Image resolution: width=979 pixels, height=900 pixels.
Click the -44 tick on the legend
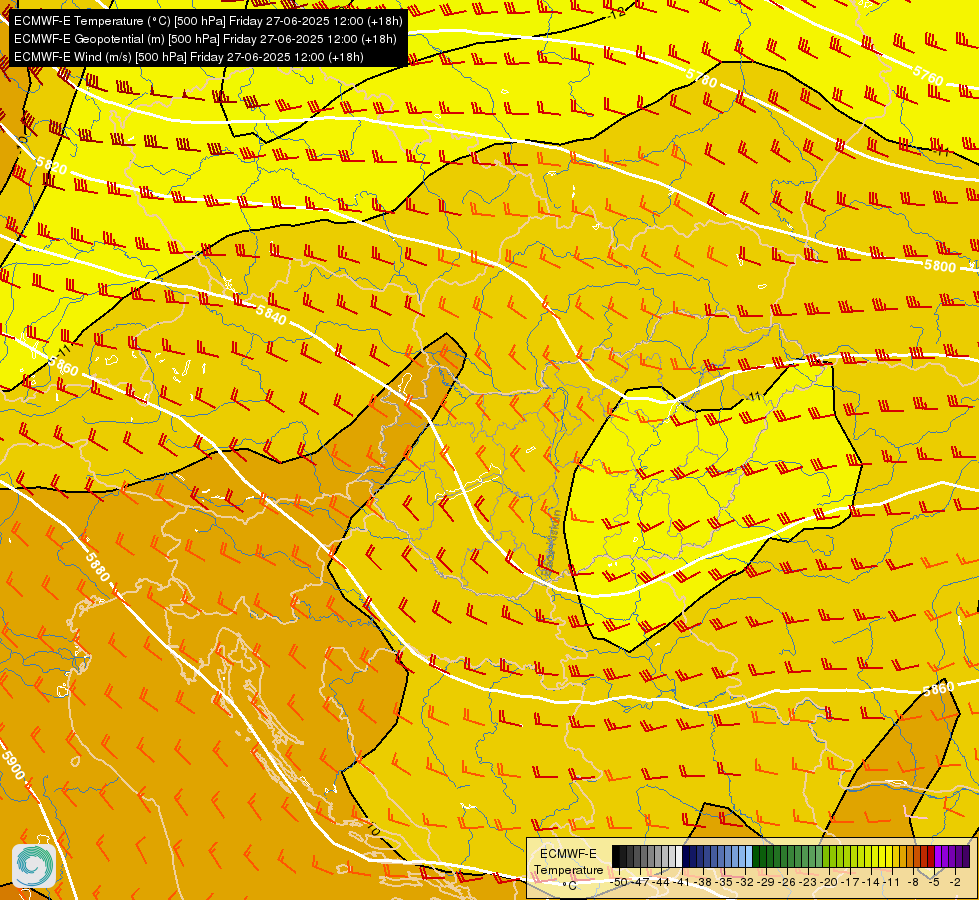(x=661, y=882)
